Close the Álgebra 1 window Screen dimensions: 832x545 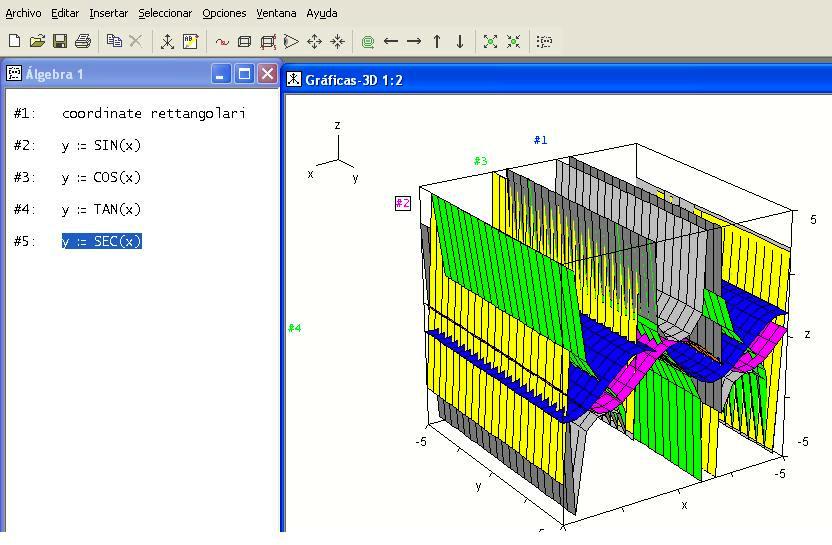(267, 74)
